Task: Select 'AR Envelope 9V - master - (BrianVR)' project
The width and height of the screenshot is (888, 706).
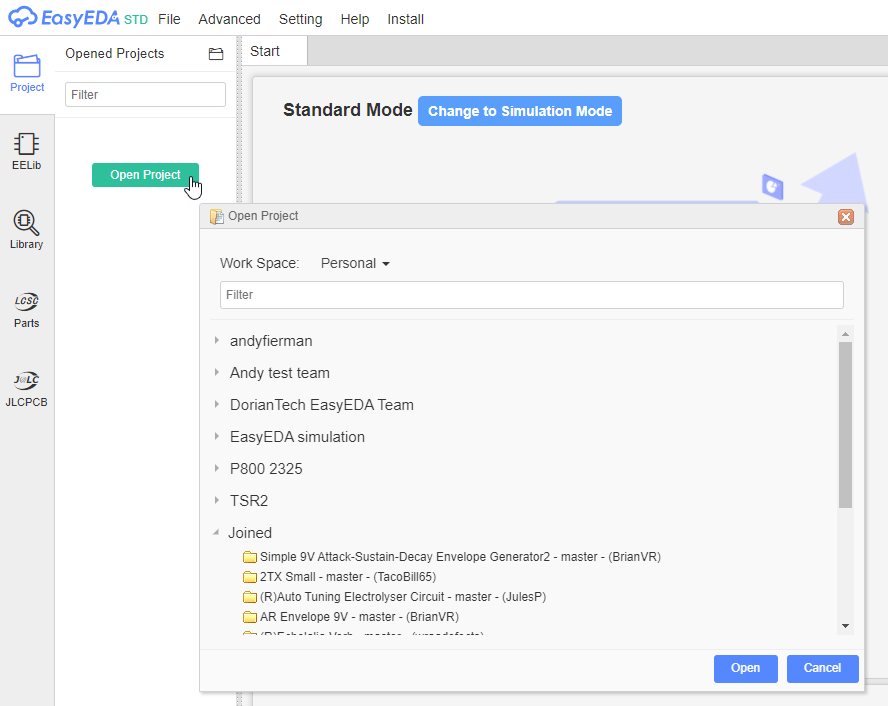Action: (359, 617)
